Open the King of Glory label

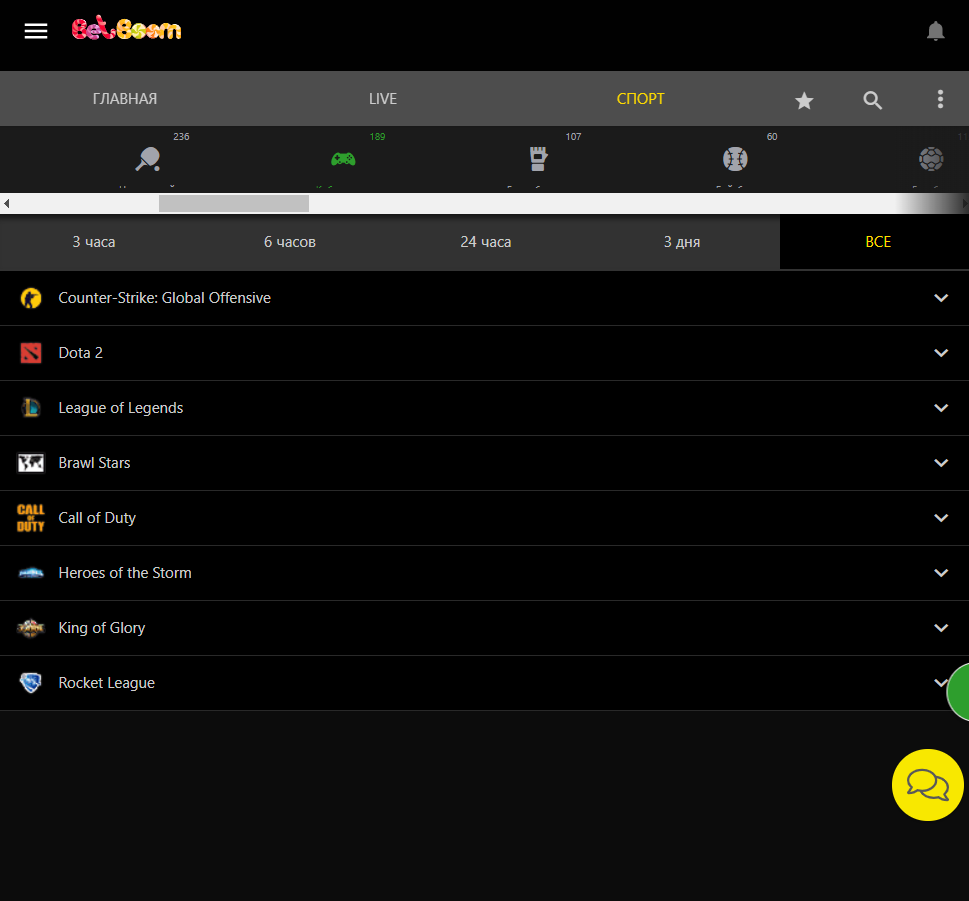pyautogui.click(x=101, y=628)
